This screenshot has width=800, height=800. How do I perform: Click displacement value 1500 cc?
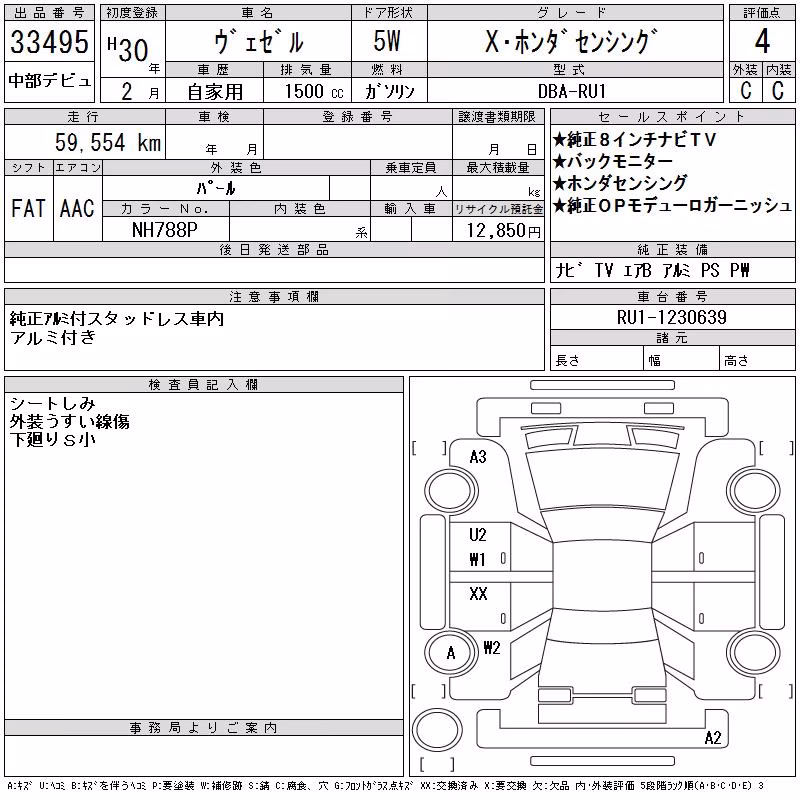pyautogui.click(x=314, y=91)
